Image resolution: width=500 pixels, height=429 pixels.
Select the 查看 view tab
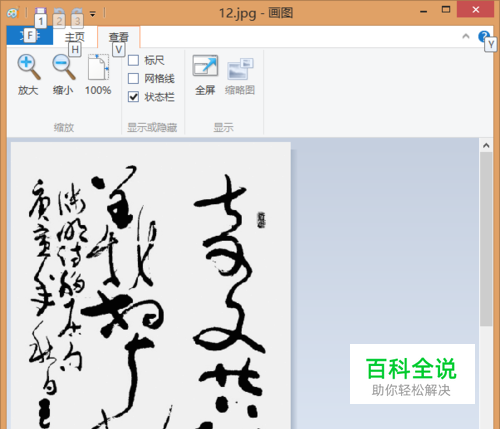coord(119,36)
